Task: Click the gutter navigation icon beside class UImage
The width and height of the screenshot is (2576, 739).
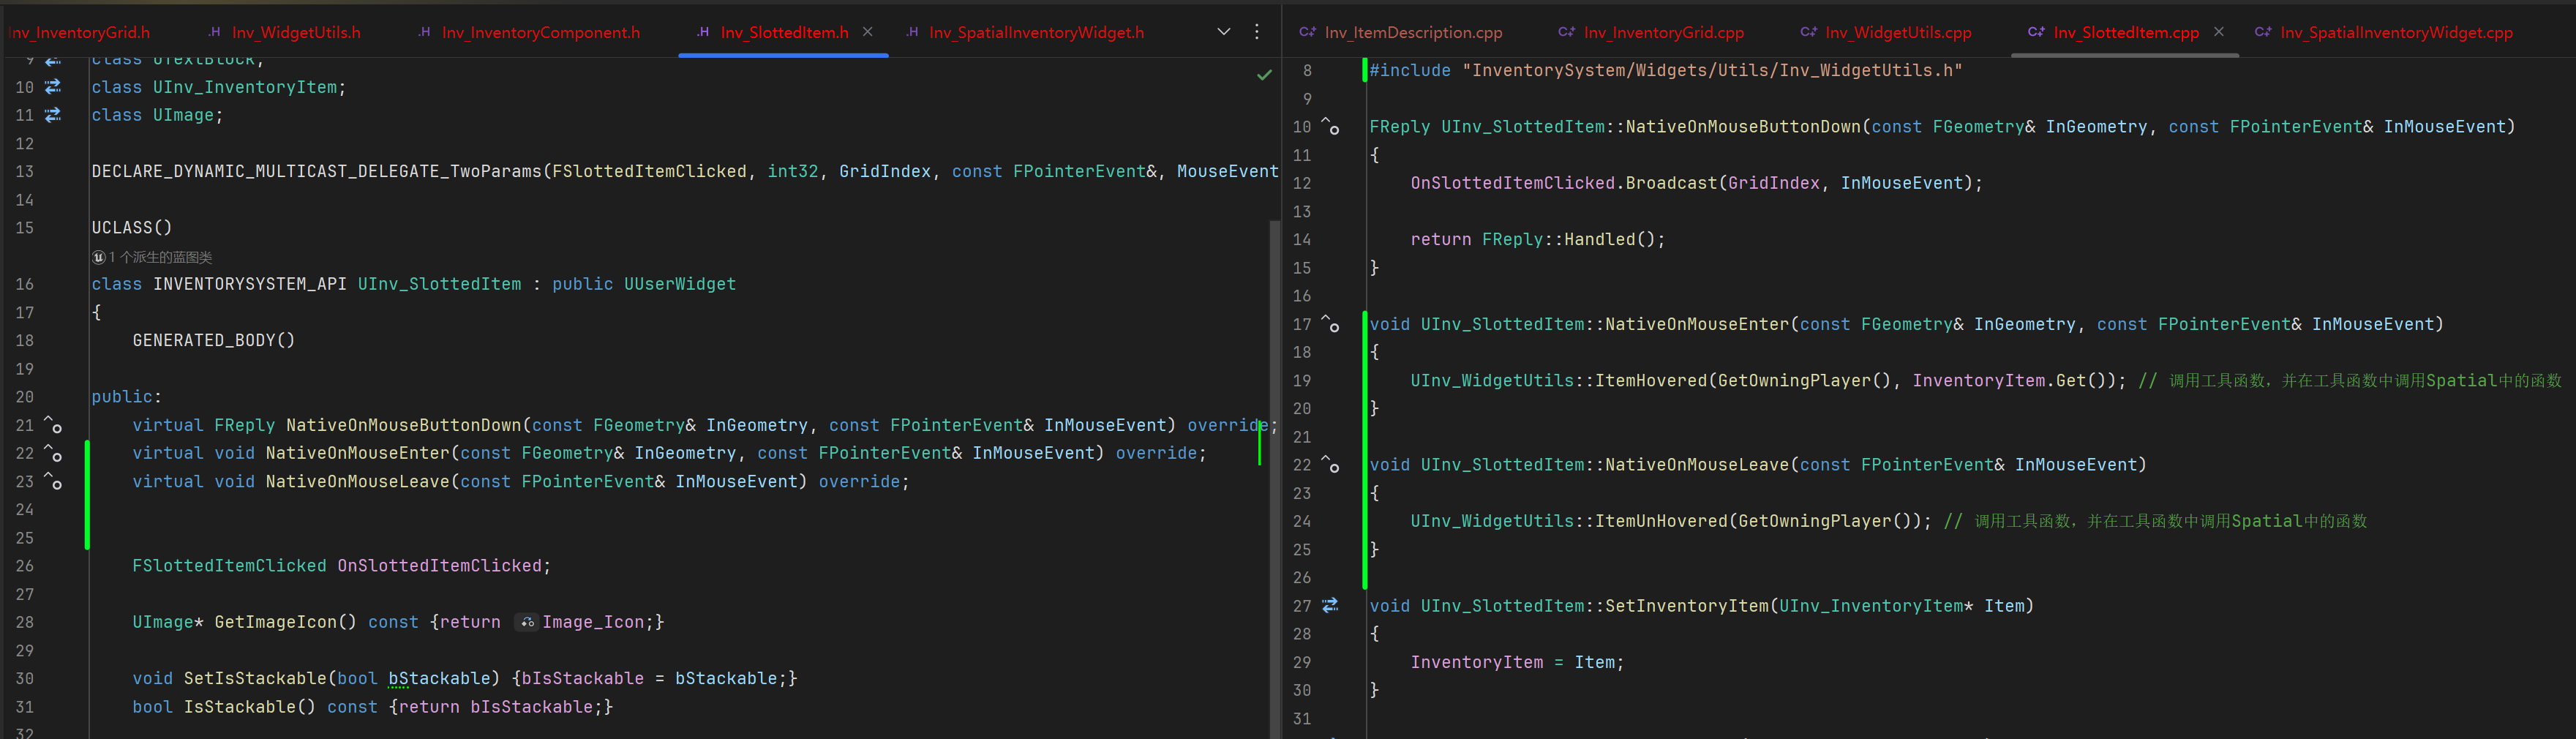Action: 53,115
